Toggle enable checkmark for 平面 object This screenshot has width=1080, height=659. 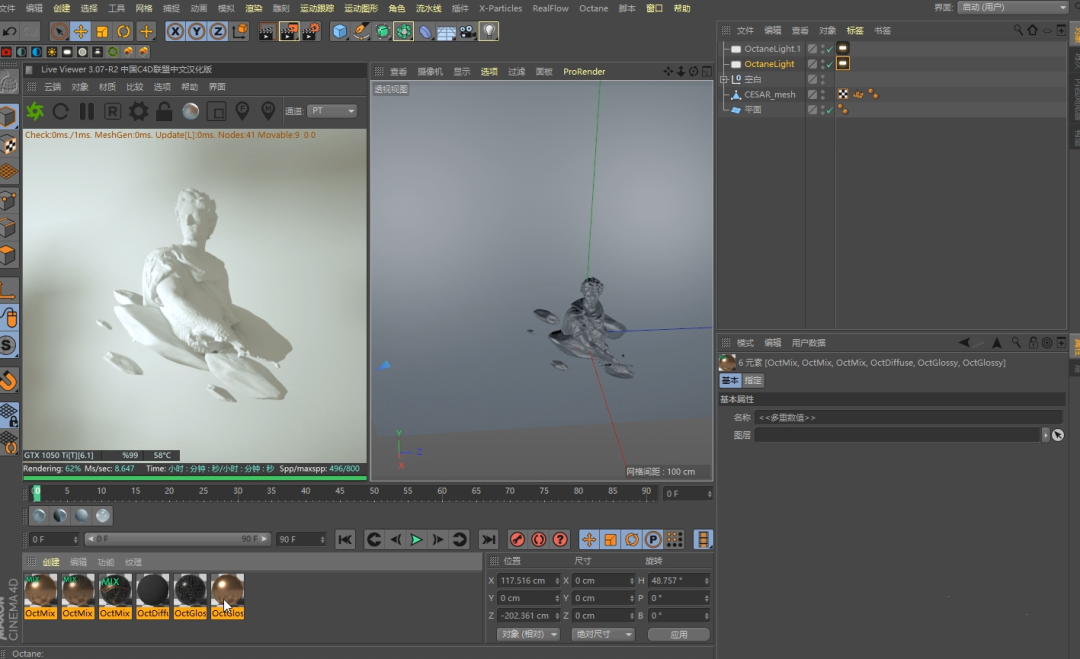click(830, 110)
